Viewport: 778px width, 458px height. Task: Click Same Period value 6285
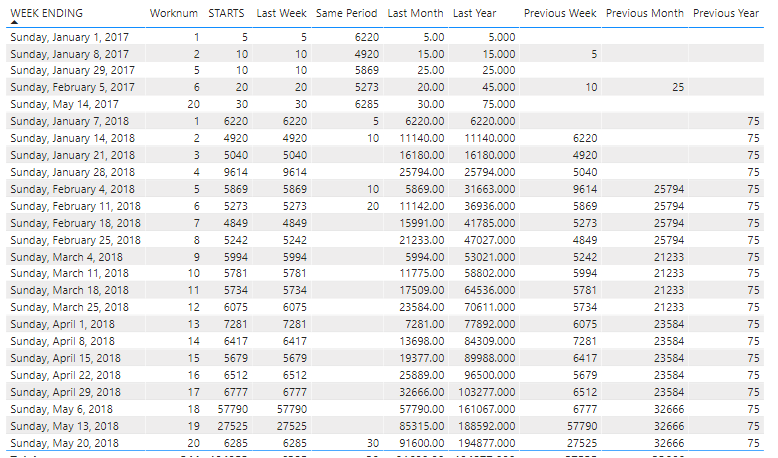(367, 104)
